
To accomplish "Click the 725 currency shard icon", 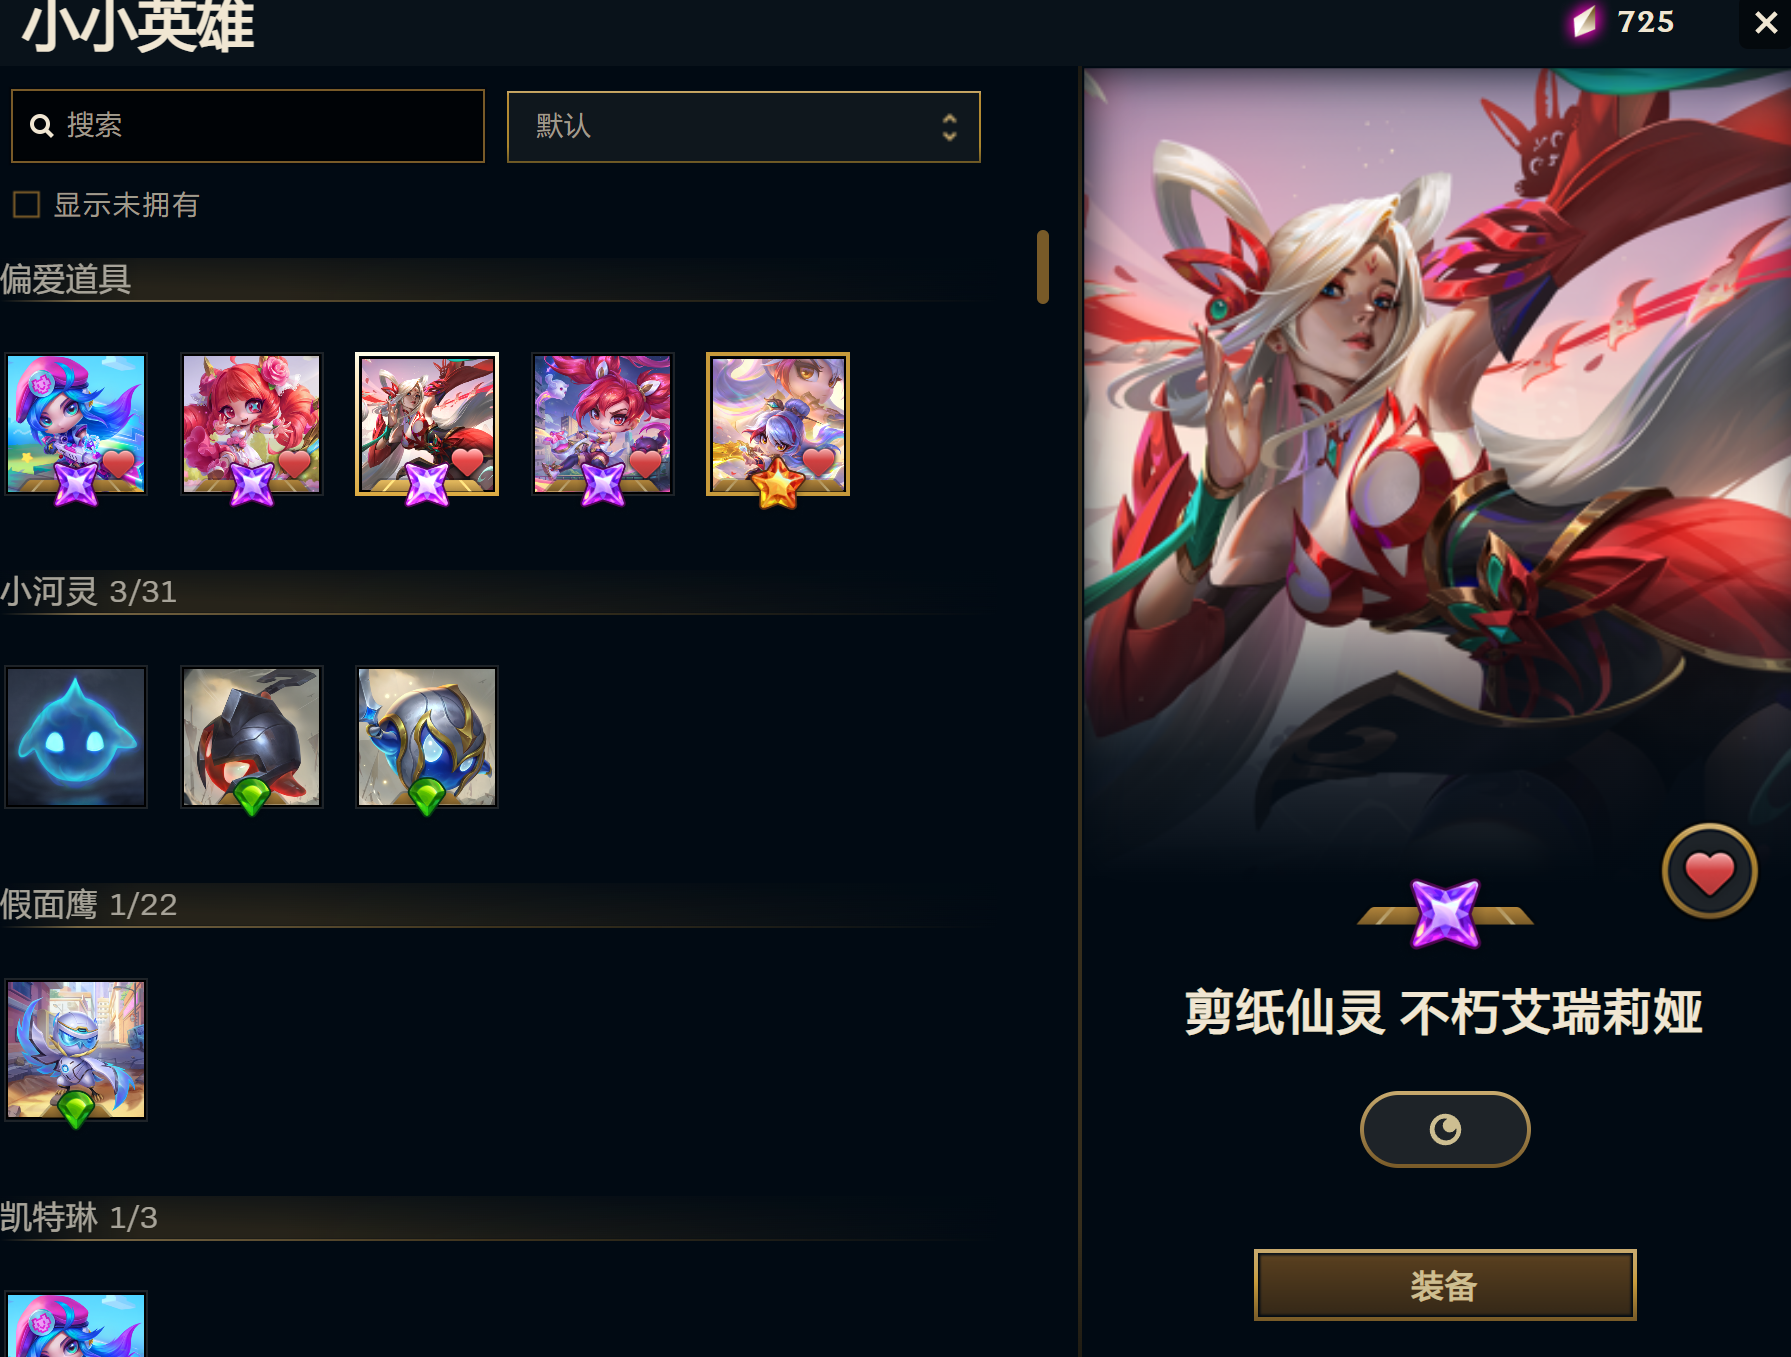I will pos(1584,21).
